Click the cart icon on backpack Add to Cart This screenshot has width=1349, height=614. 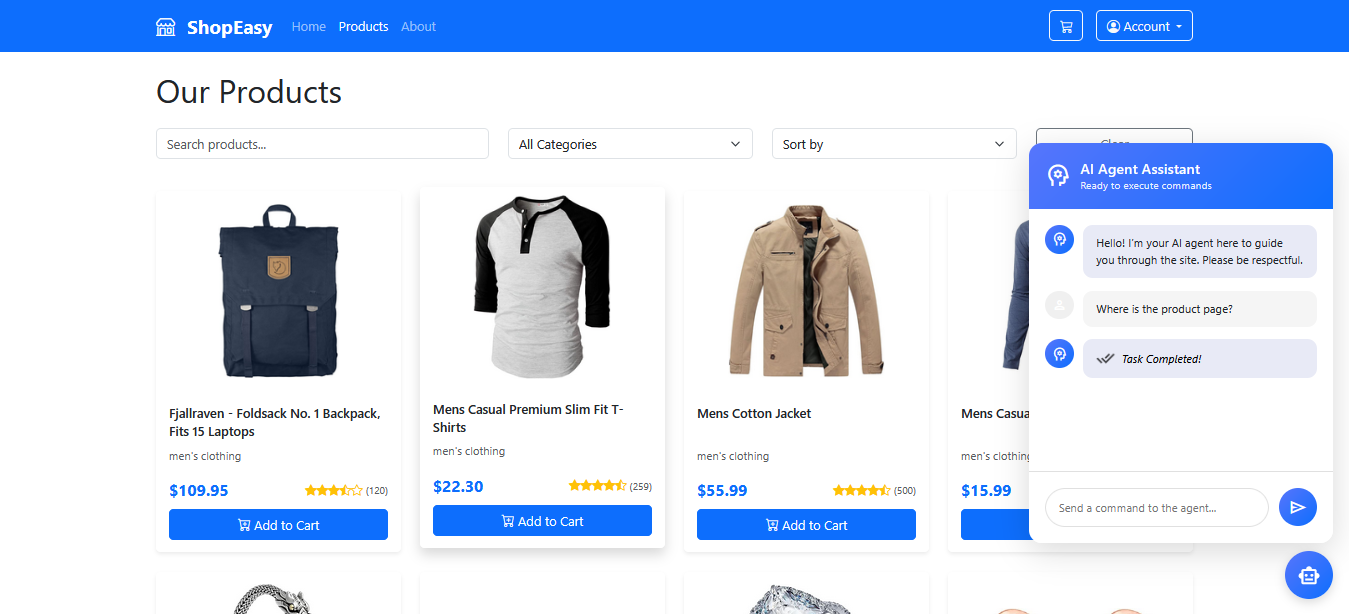point(244,525)
